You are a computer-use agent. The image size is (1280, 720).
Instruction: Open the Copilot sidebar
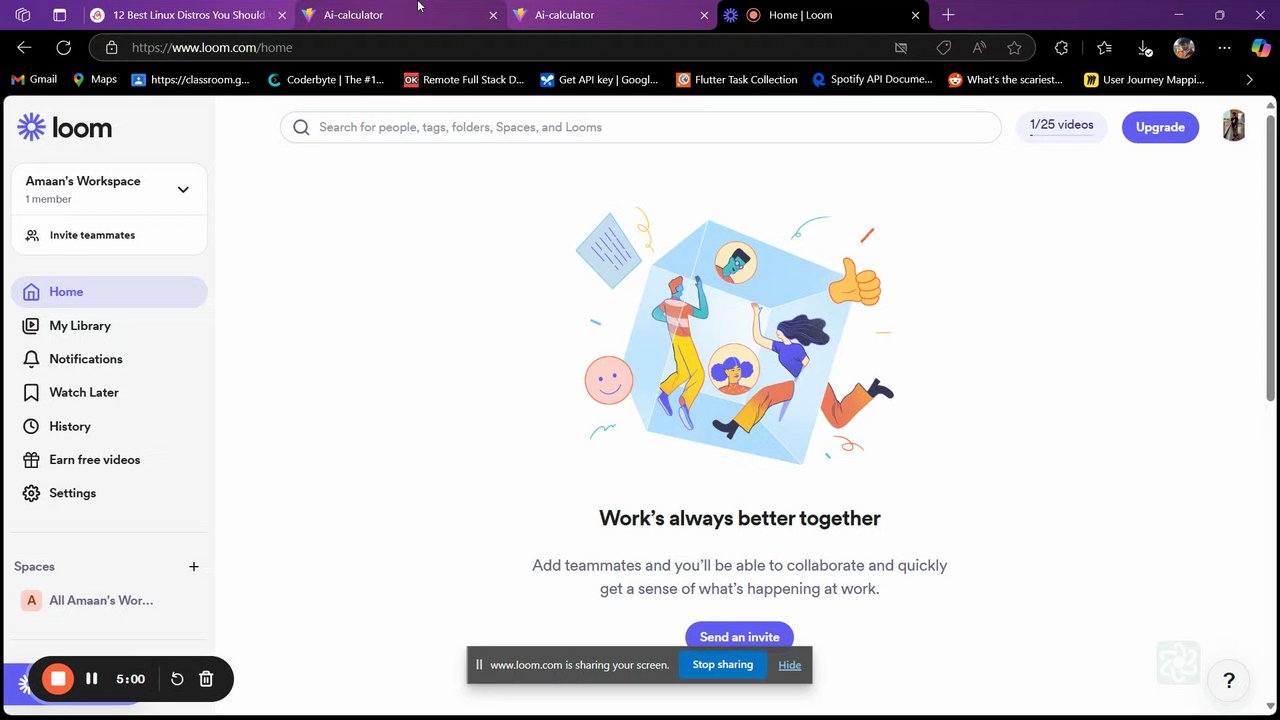(x=1261, y=47)
